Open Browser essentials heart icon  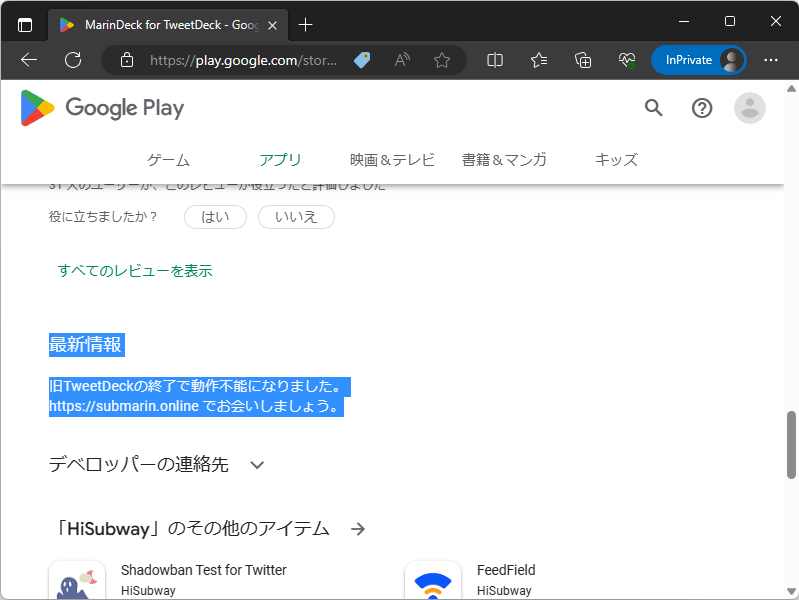tap(627, 60)
